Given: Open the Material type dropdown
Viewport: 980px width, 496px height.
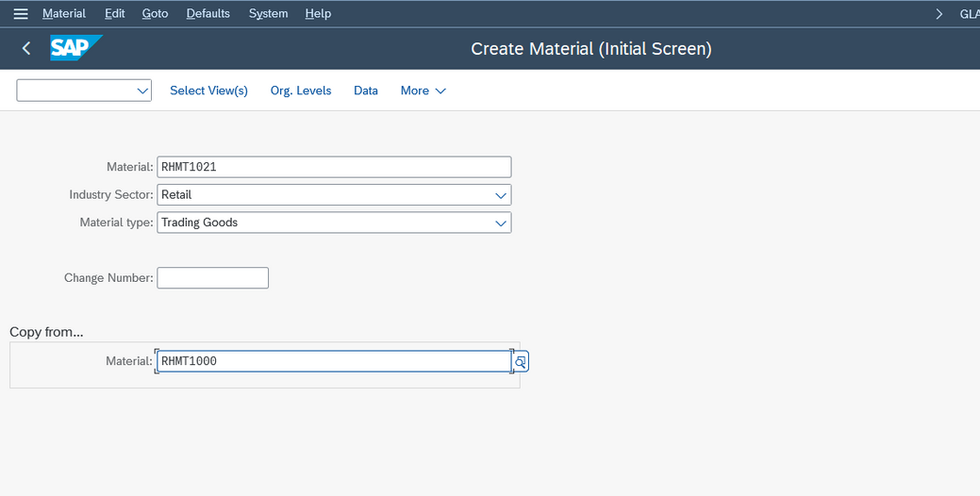Looking at the screenshot, I should coord(500,222).
